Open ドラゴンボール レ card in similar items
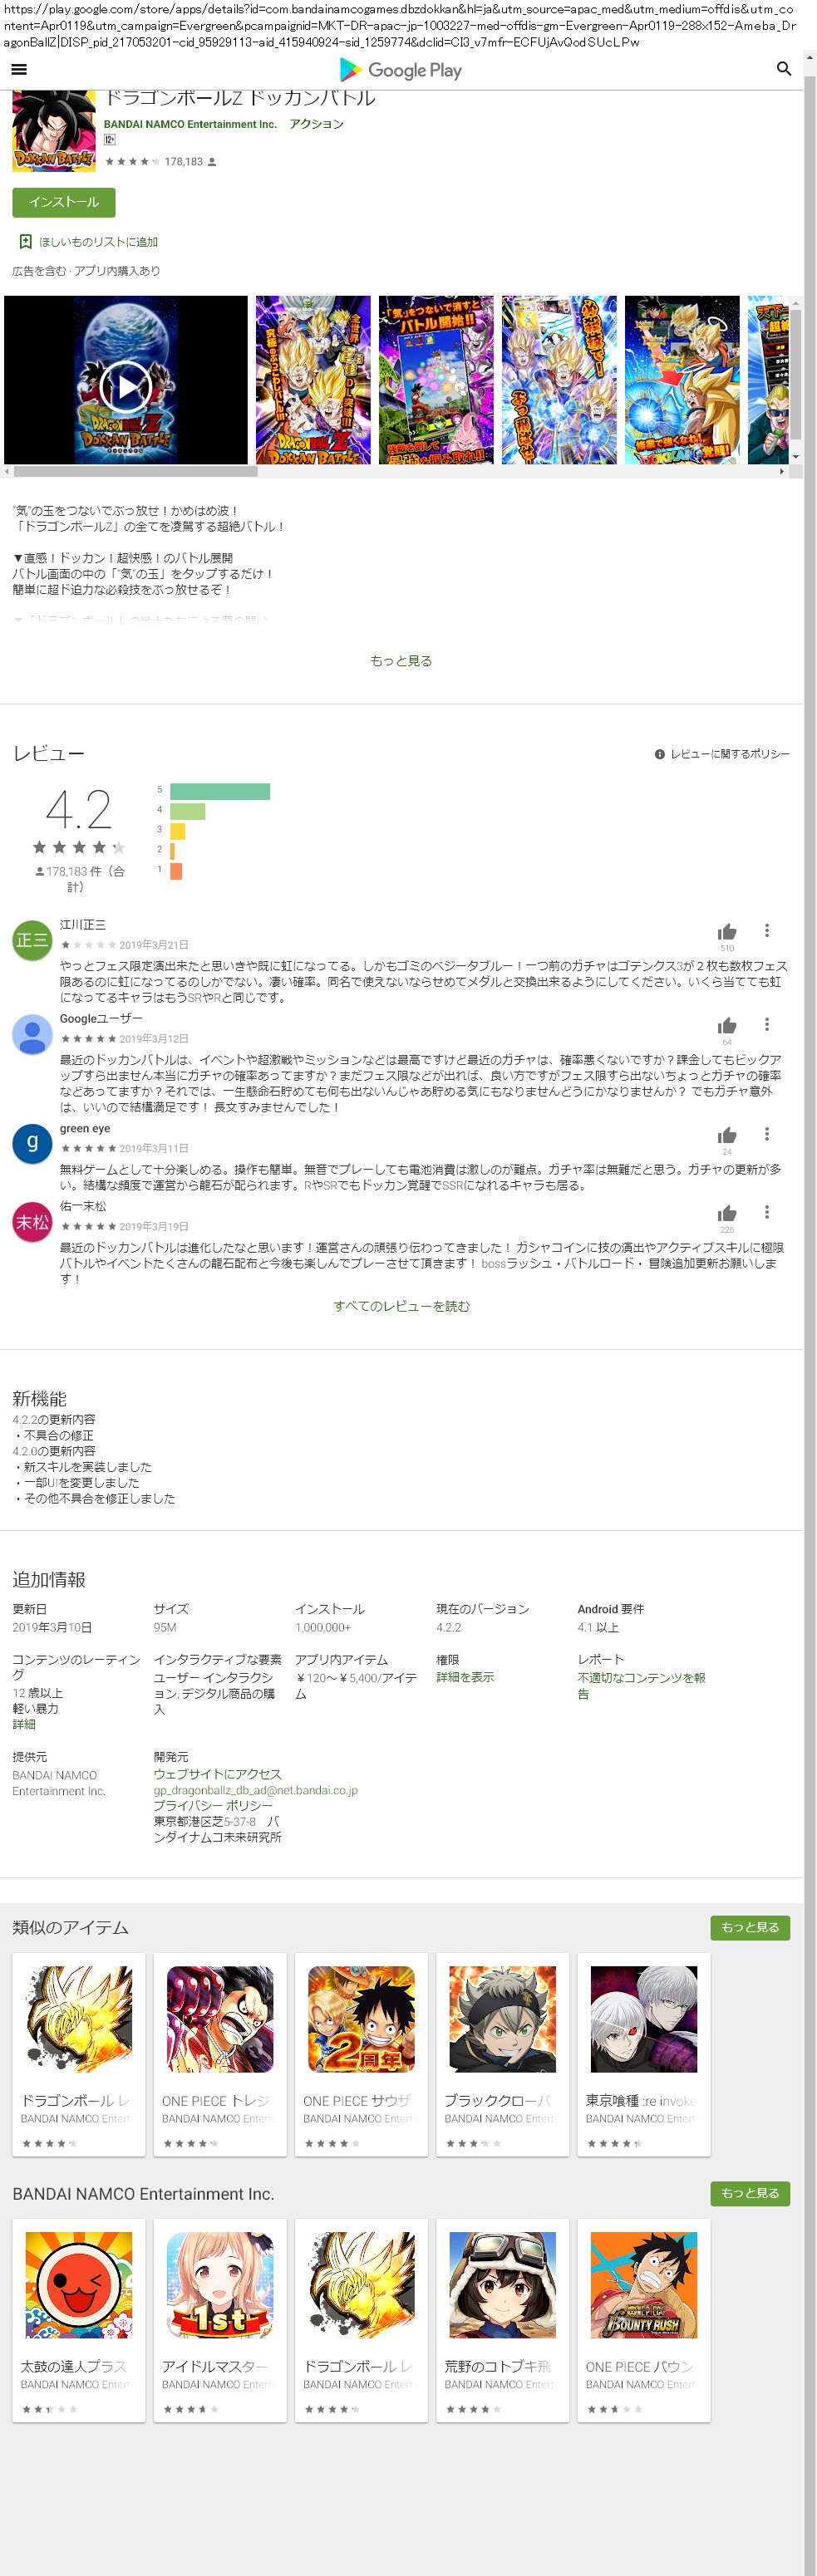The width and height of the screenshot is (817, 2576). 79,2054
